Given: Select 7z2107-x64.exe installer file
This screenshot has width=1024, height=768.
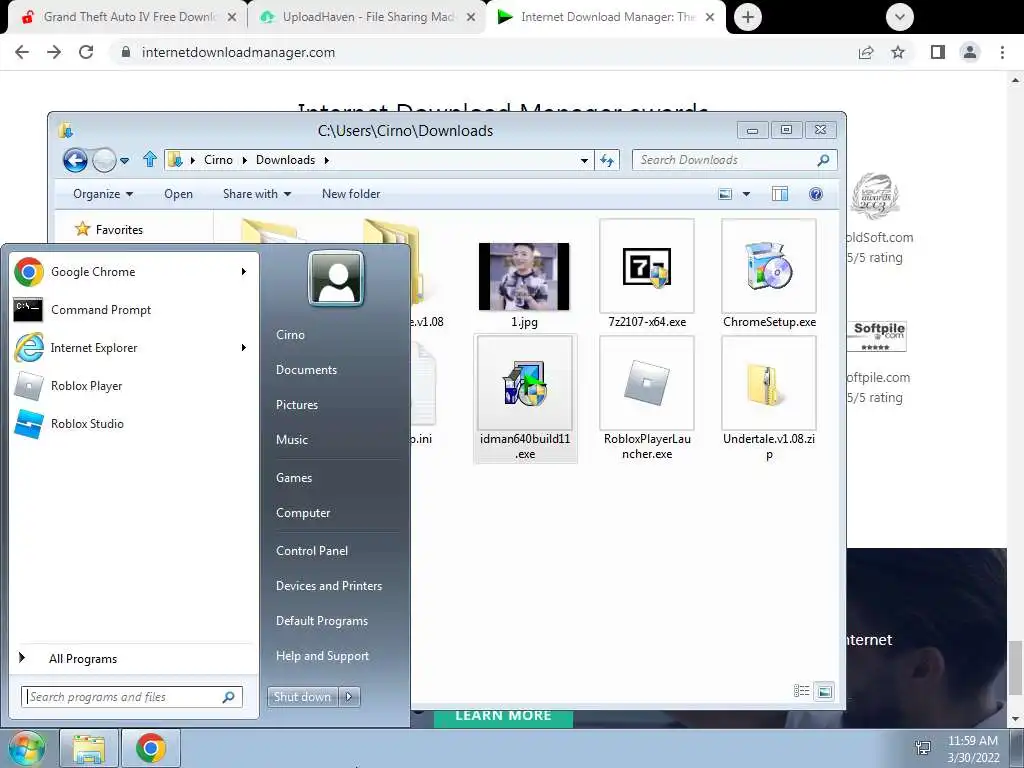Looking at the screenshot, I should [x=647, y=274].
